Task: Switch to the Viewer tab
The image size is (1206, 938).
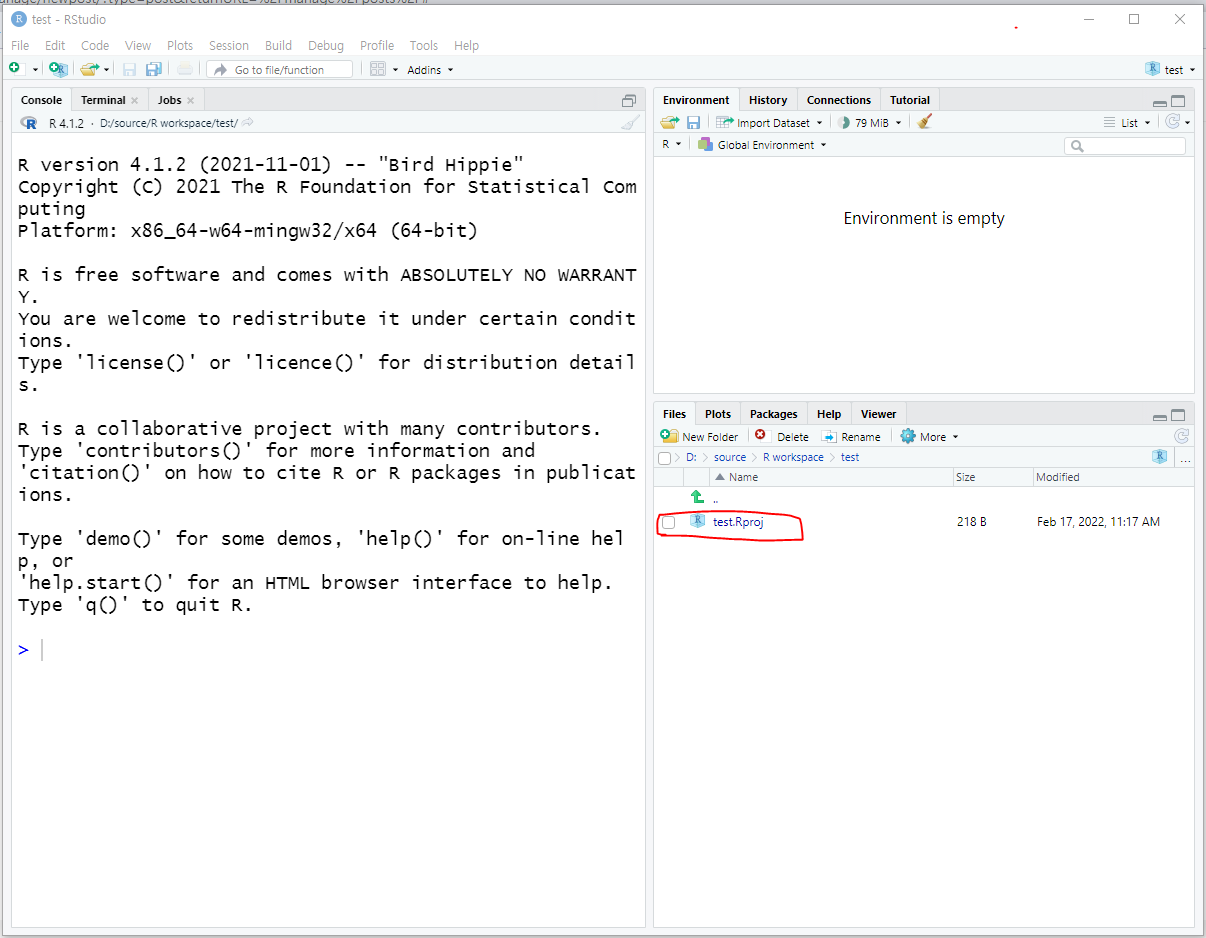Action: click(x=879, y=414)
